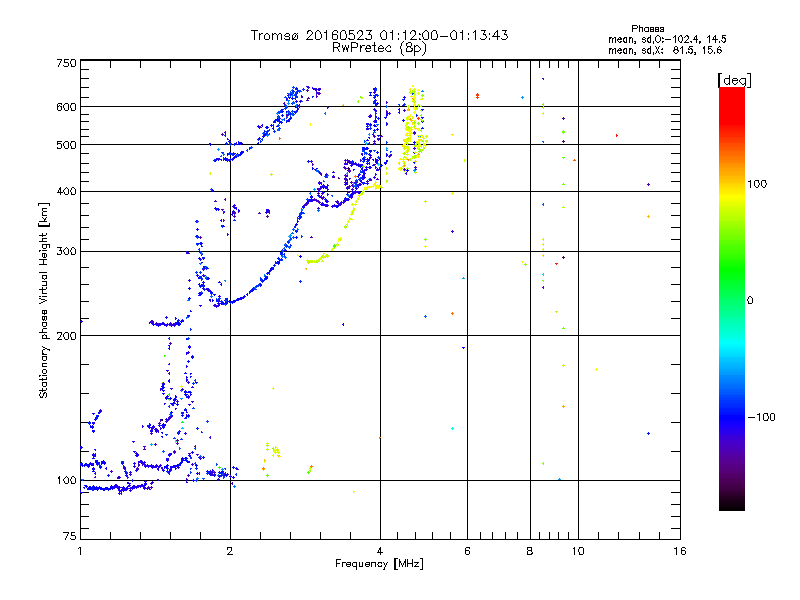Click y-axis tick label '750'
Screen dimensions: 800x600
[x=66, y=63]
